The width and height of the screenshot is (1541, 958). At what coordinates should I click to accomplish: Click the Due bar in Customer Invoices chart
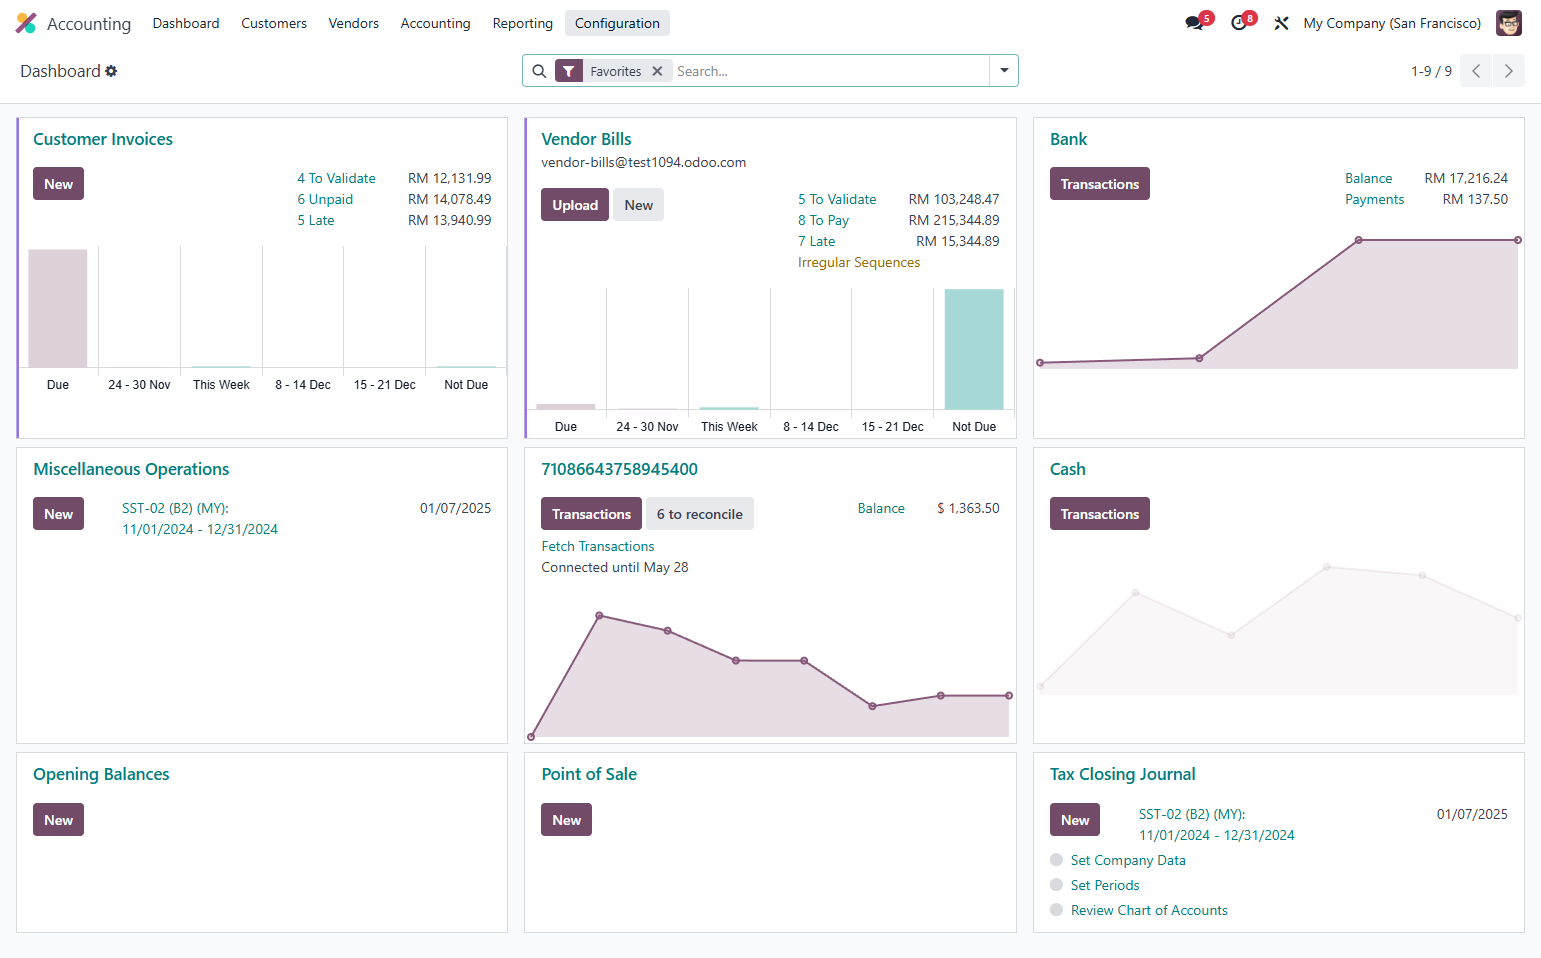pyautogui.click(x=58, y=308)
